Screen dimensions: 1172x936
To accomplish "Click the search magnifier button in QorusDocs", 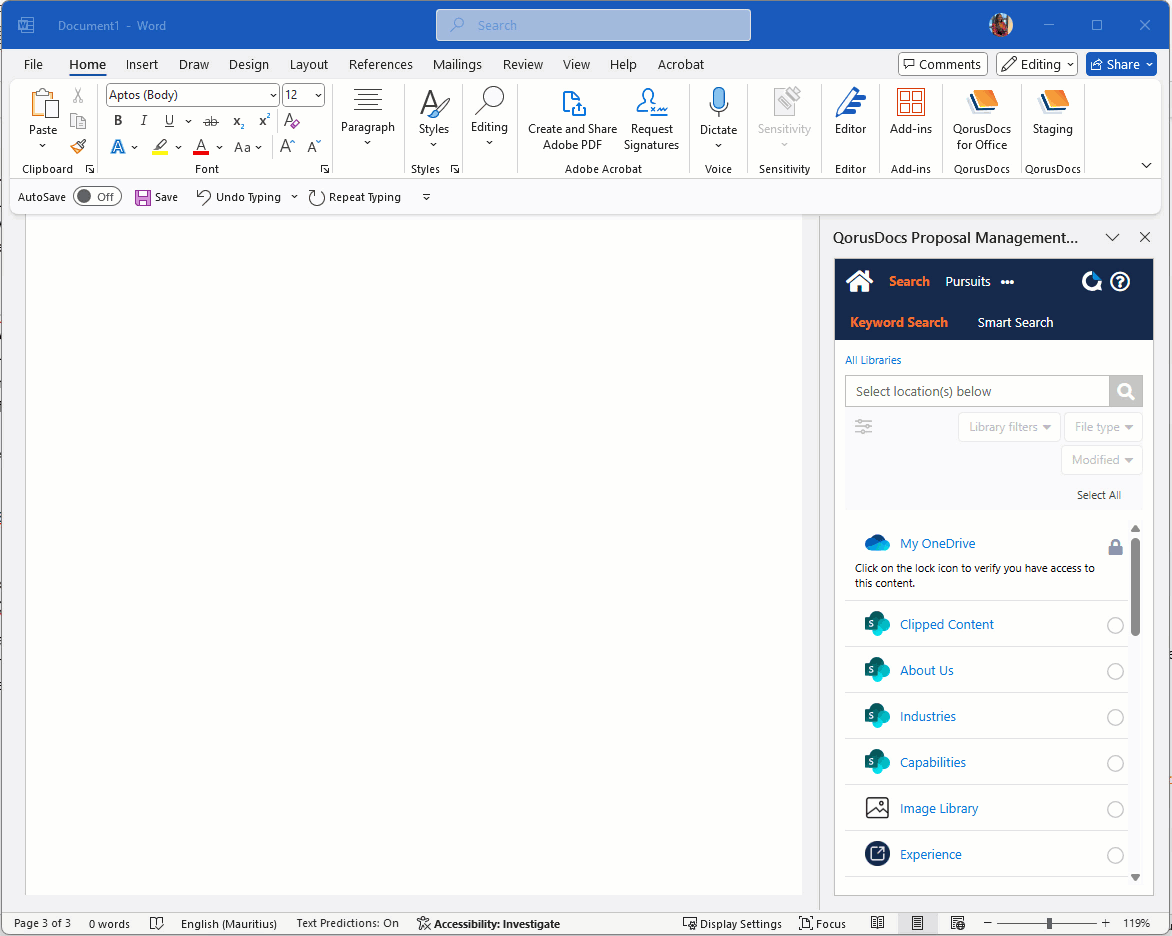I will 1126,391.
